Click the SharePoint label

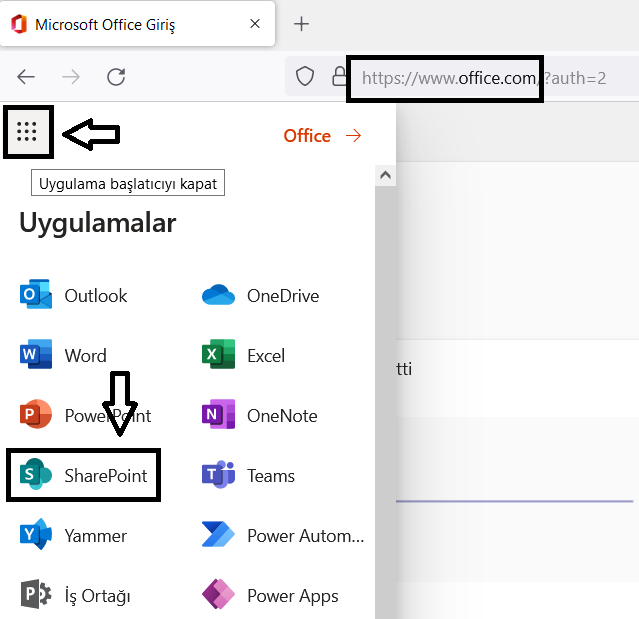106,476
